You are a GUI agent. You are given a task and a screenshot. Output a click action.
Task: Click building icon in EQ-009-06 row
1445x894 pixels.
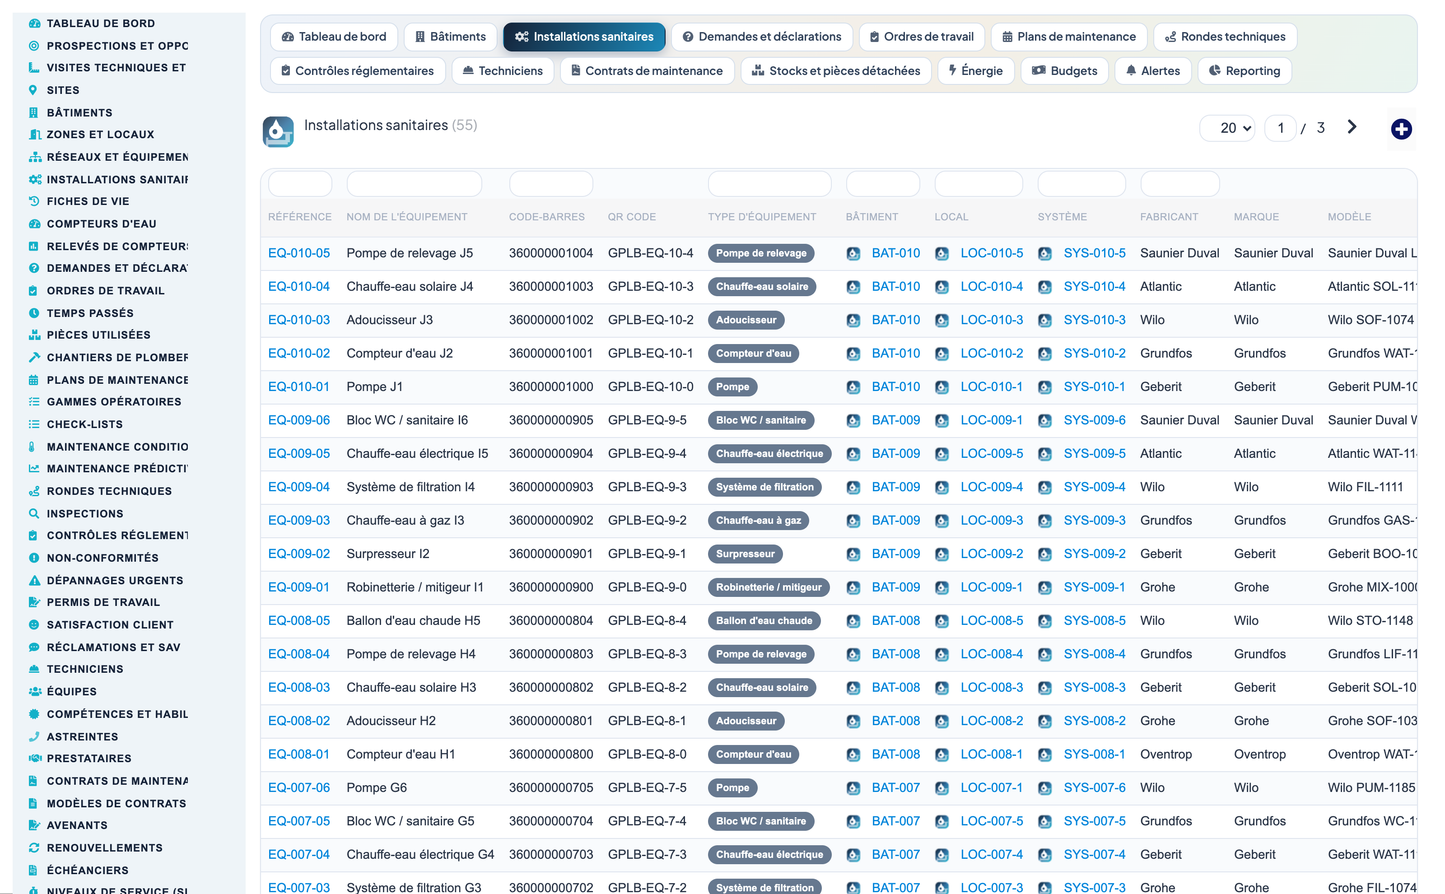(x=853, y=421)
